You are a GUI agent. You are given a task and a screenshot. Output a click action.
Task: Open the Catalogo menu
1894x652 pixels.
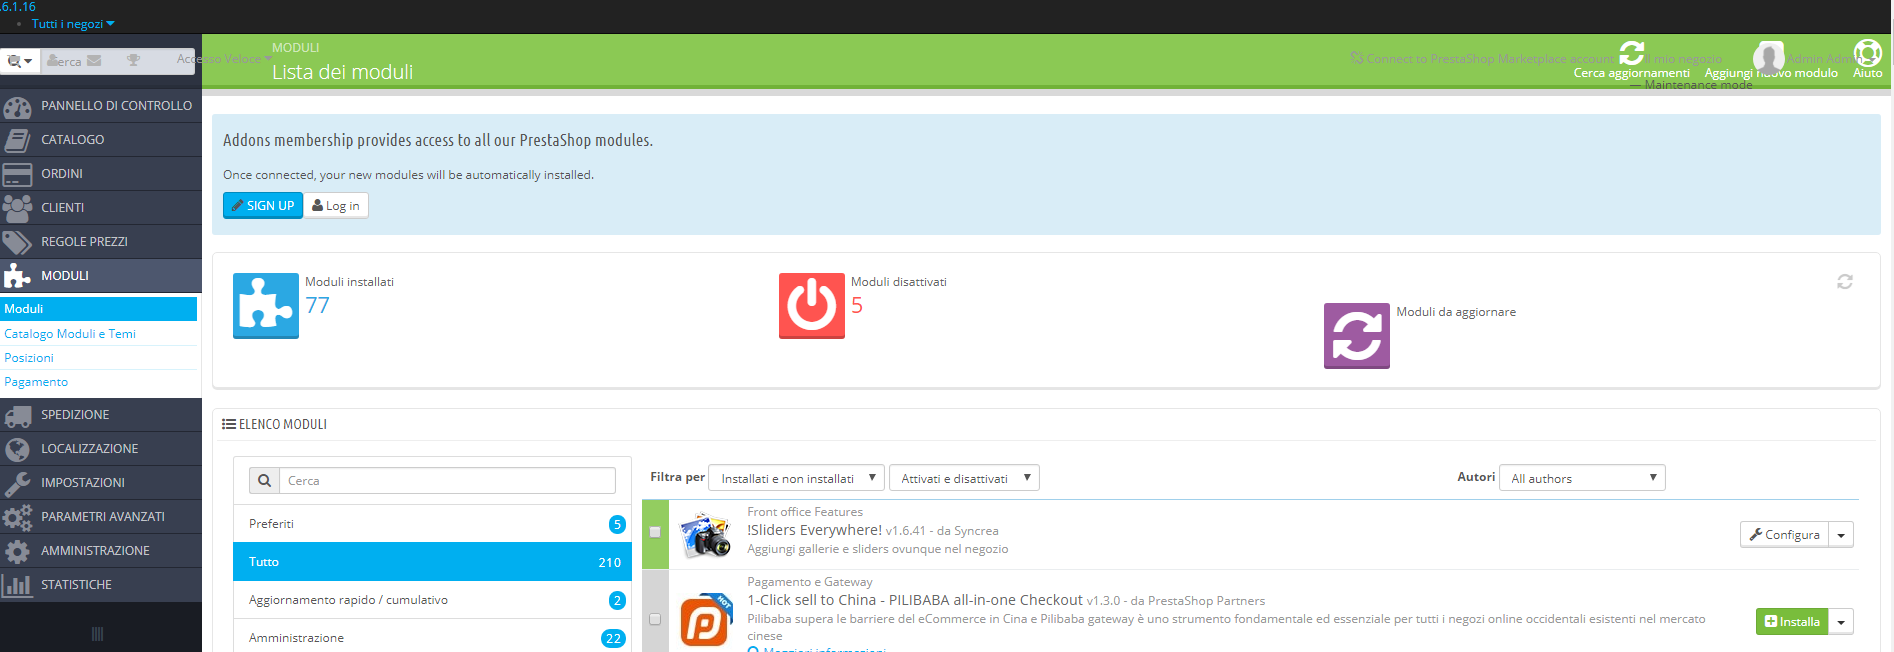pos(101,139)
